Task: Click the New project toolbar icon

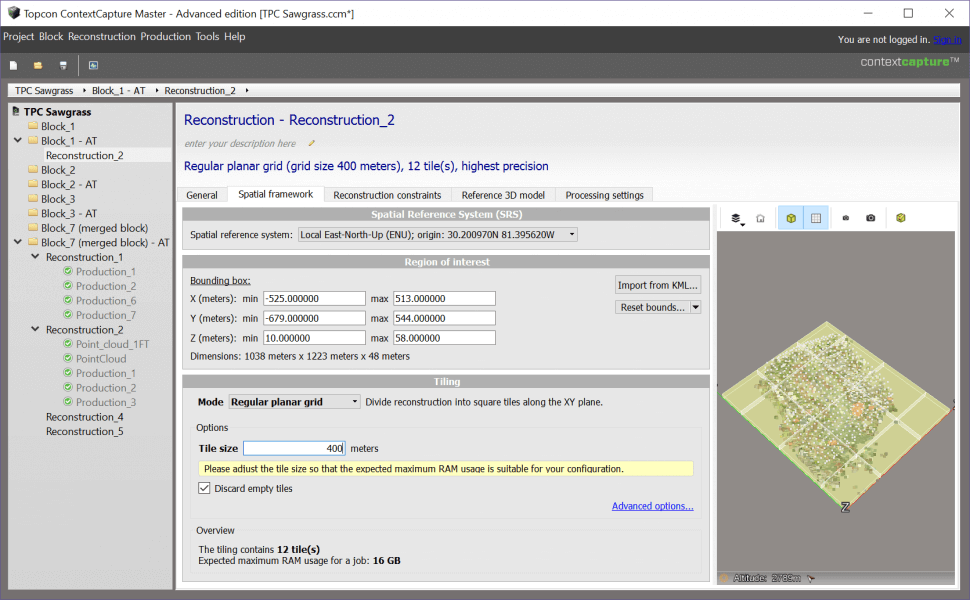Action: pyautogui.click(x=14, y=66)
